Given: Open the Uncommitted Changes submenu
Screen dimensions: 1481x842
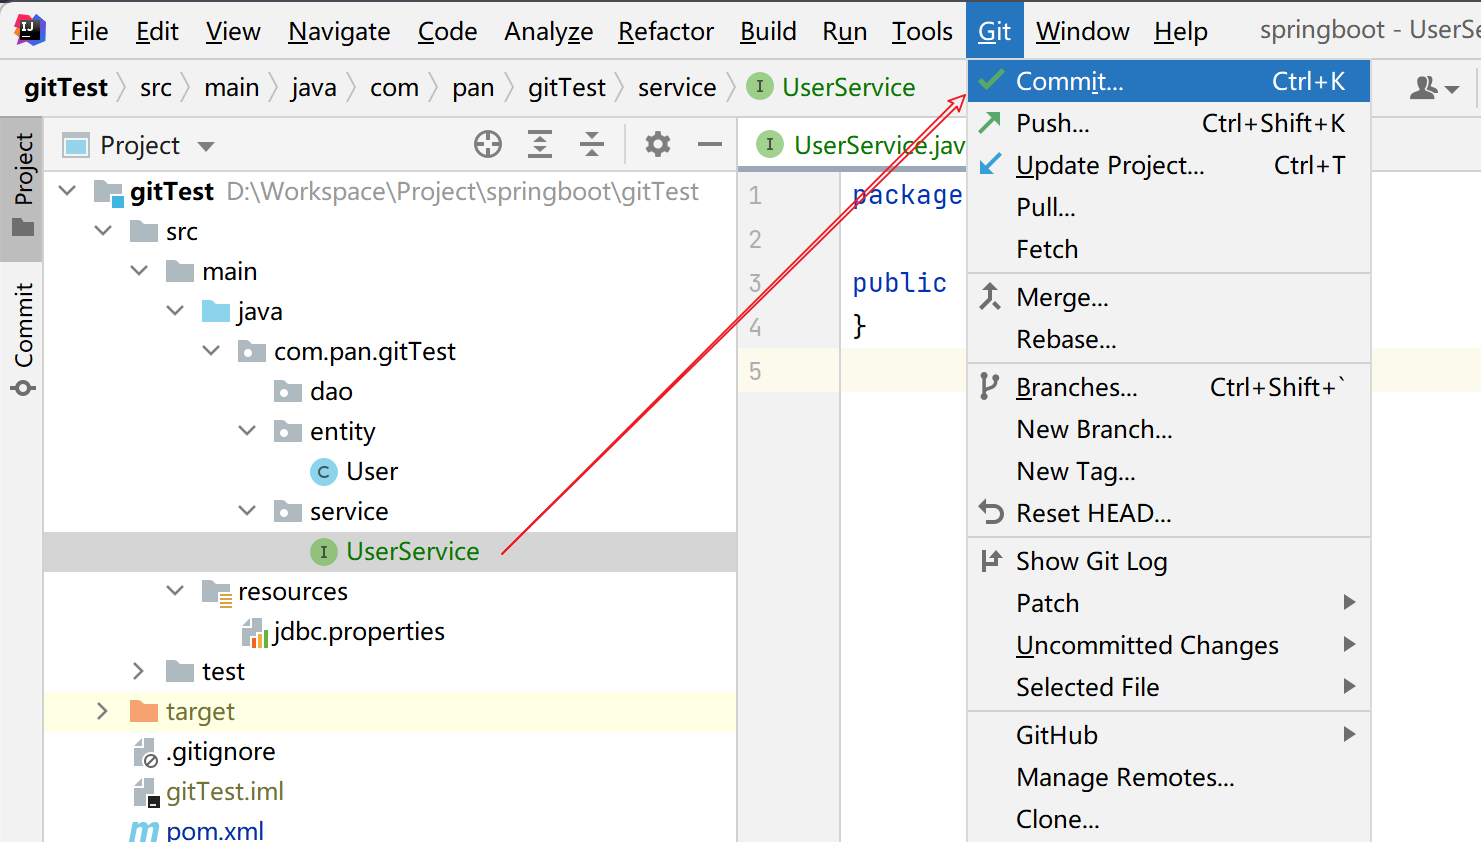Looking at the screenshot, I should click(x=1147, y=645).
